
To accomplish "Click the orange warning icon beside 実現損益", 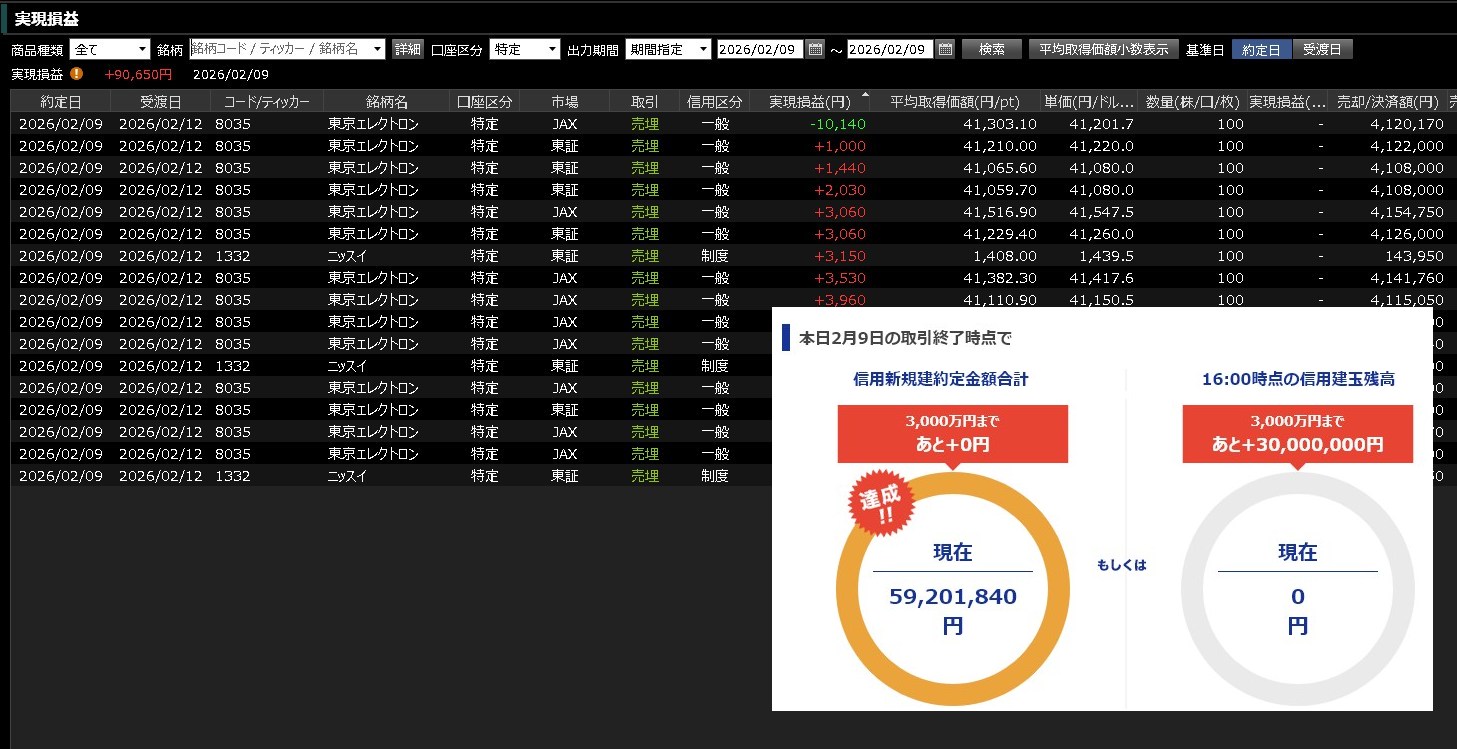I will pos(77,74).
